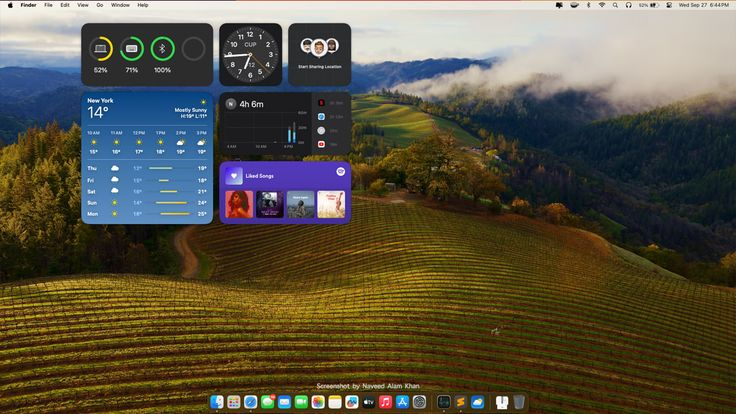
Task: Open the Finder menu
Action: [28, 5]
